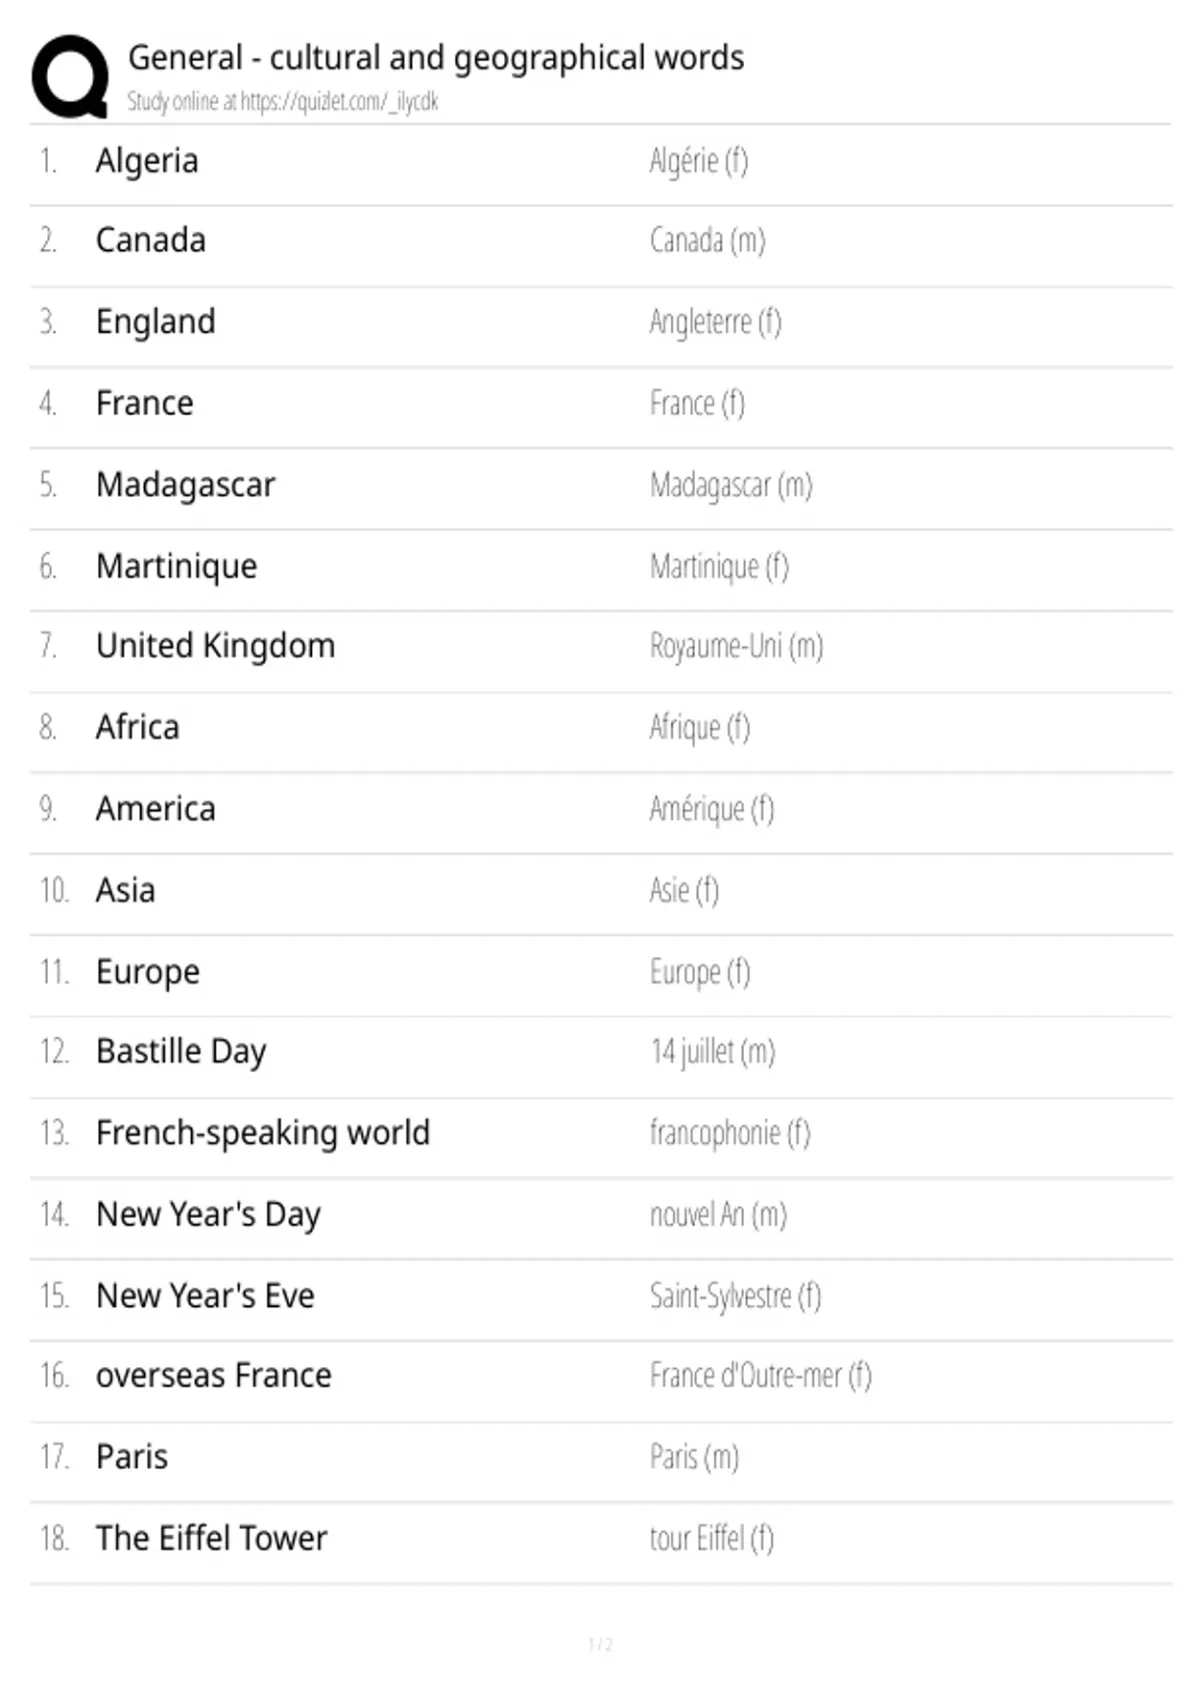Click the term 'Algeria'

click(147, 161)
